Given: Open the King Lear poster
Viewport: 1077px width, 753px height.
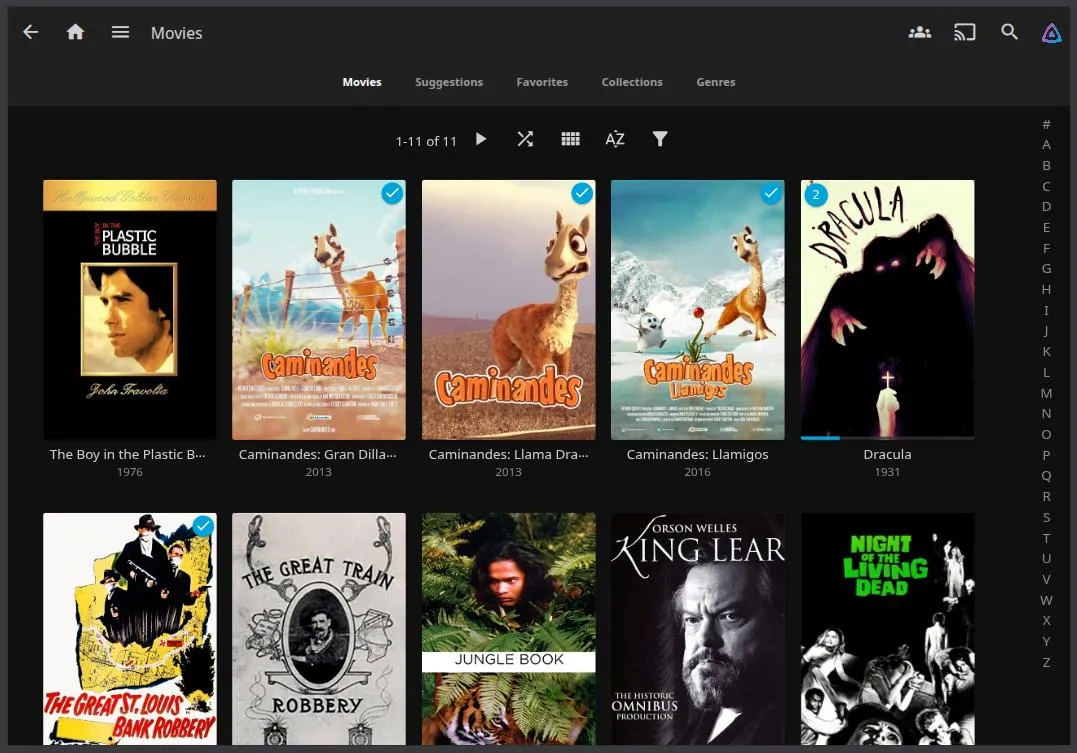Looking at the screenshot, I should (697, 629).
